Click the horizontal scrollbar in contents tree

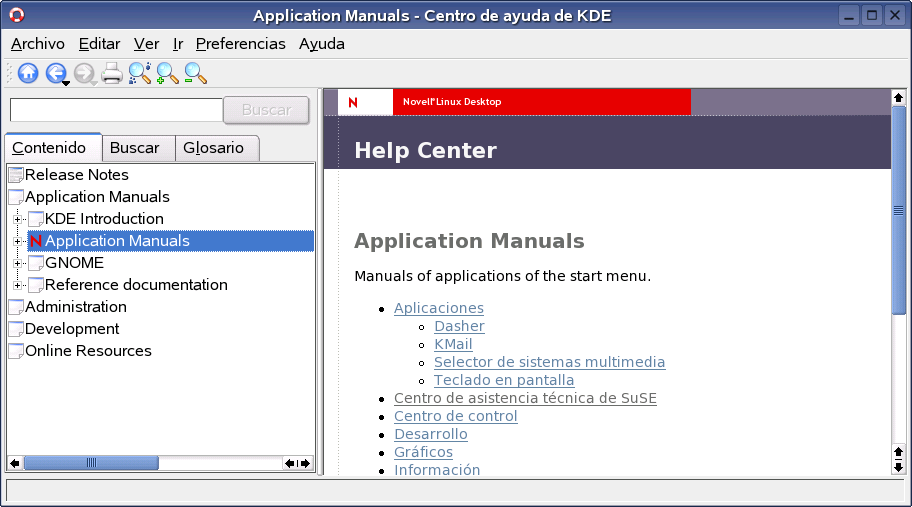pyautogui.click(x=160, y=463)
